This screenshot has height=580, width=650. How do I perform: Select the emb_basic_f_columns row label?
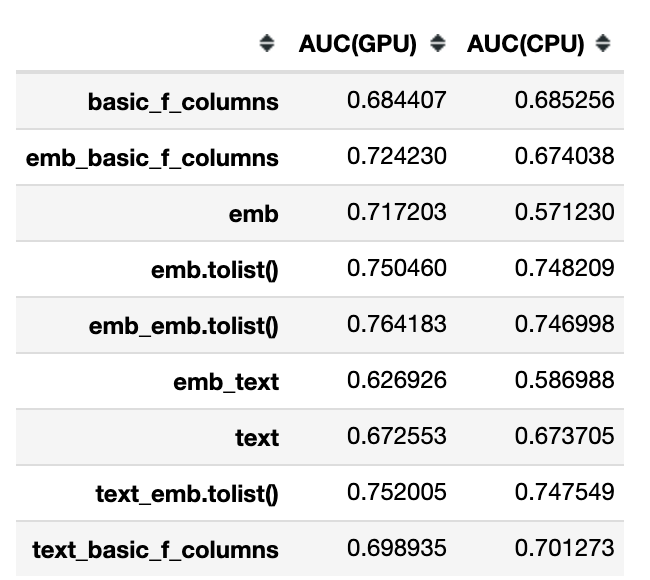tap(152, 157)
